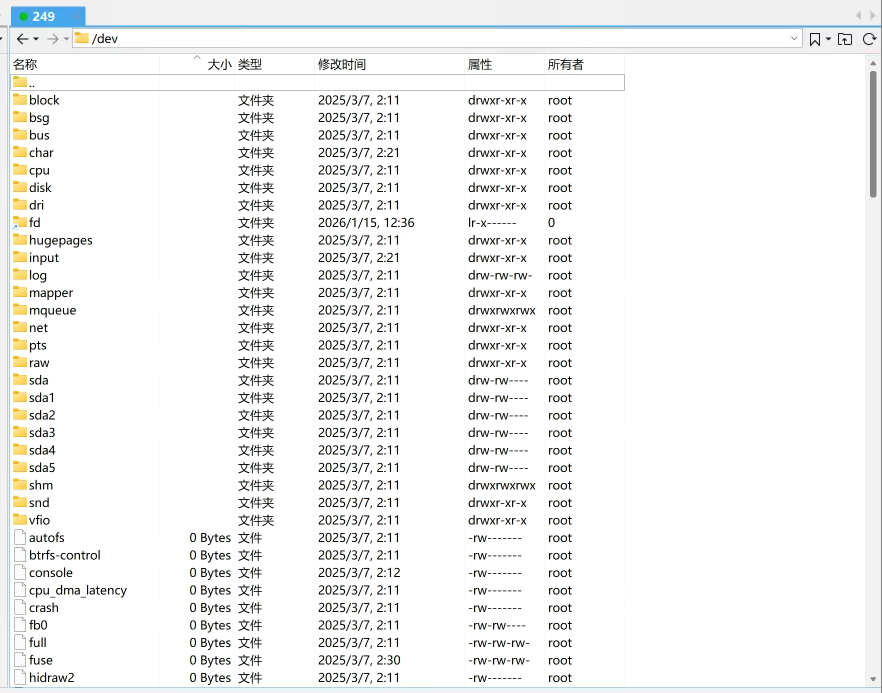Select the fd symlink folder icon

coord(20,223)
